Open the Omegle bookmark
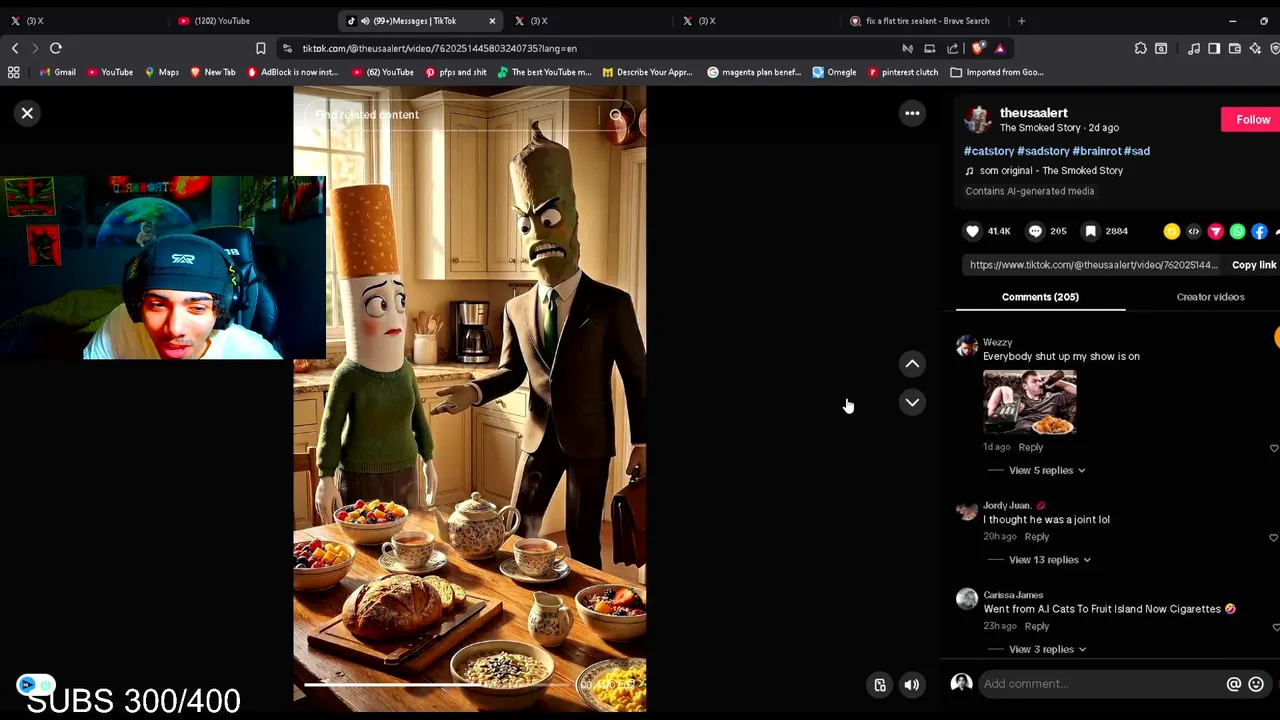This screenshot has width=1280, height=720. [x=834, y=72]
